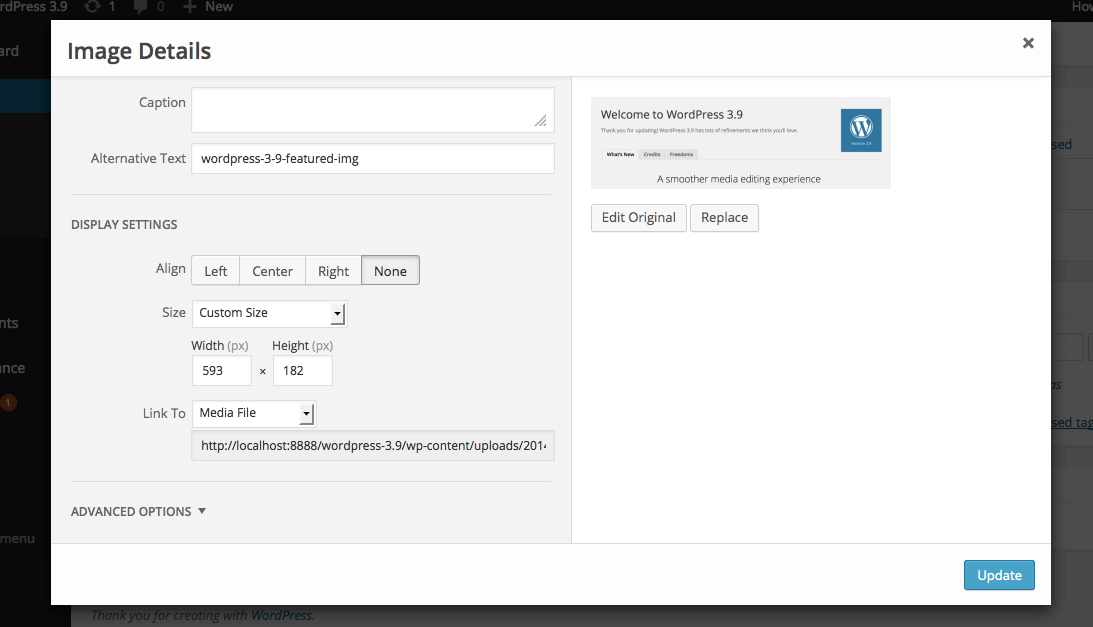The width and height of the screenshot is (1093, 627).
Task: Align image Center
Action: coord(273,271)
